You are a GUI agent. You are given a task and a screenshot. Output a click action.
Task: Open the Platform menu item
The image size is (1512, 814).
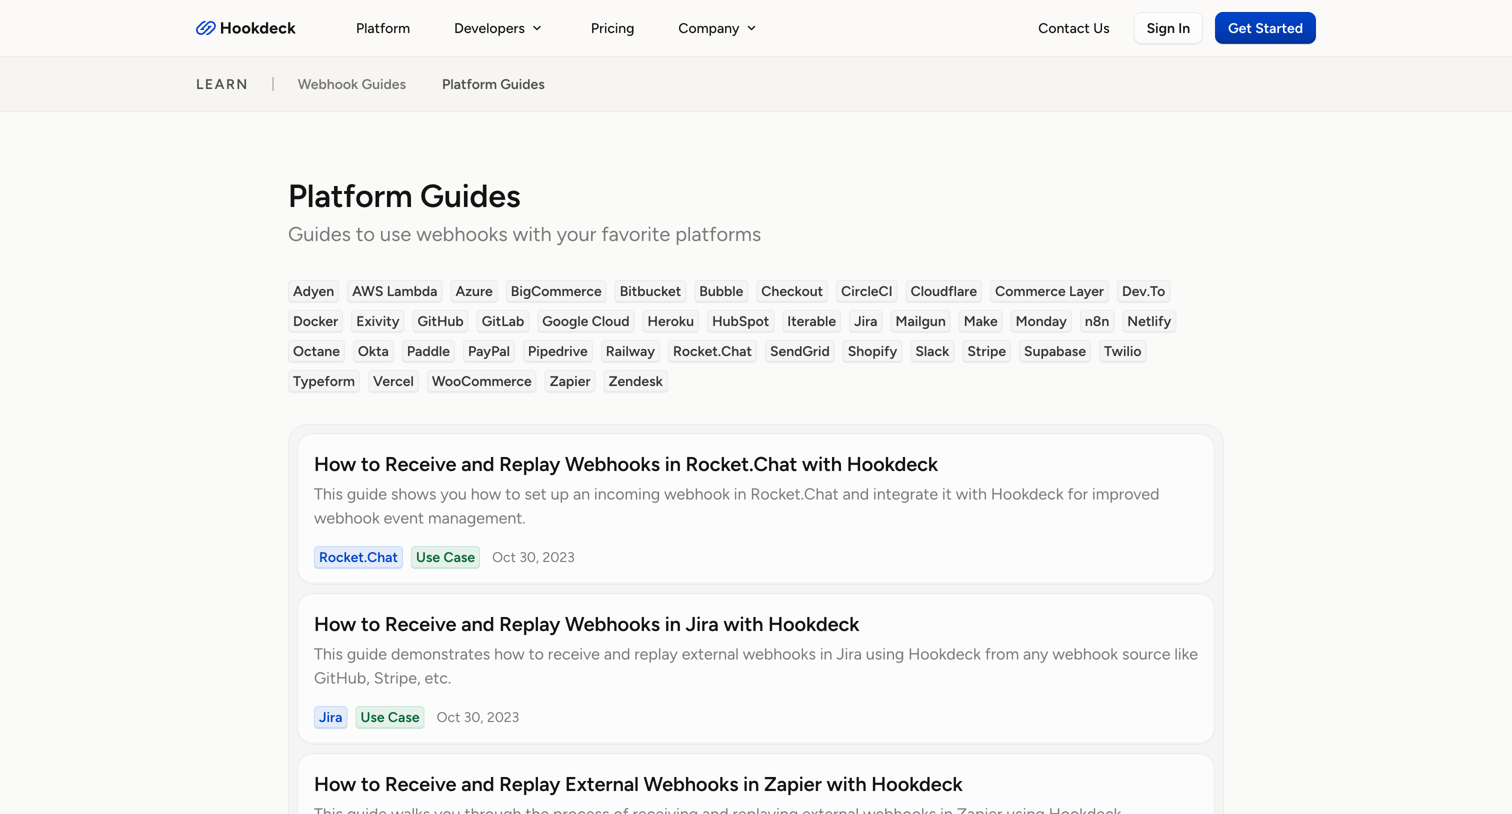(x=383, y=28)
